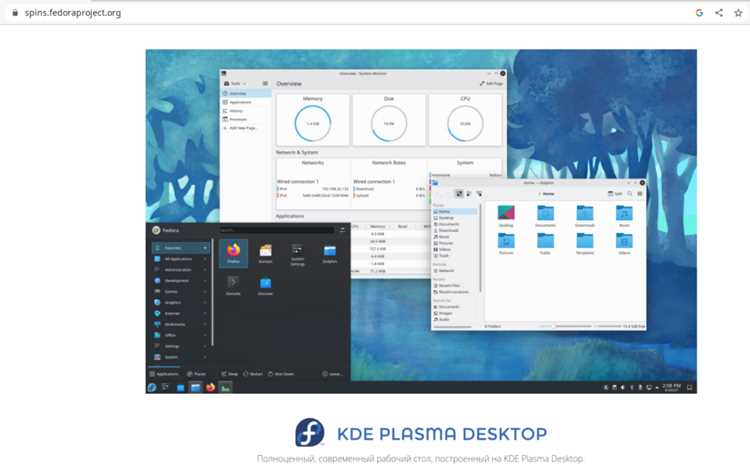This screenshot has height=474, width=750.
Task: Click the Shut Down button in the launcher
Action: click(281, 374)
